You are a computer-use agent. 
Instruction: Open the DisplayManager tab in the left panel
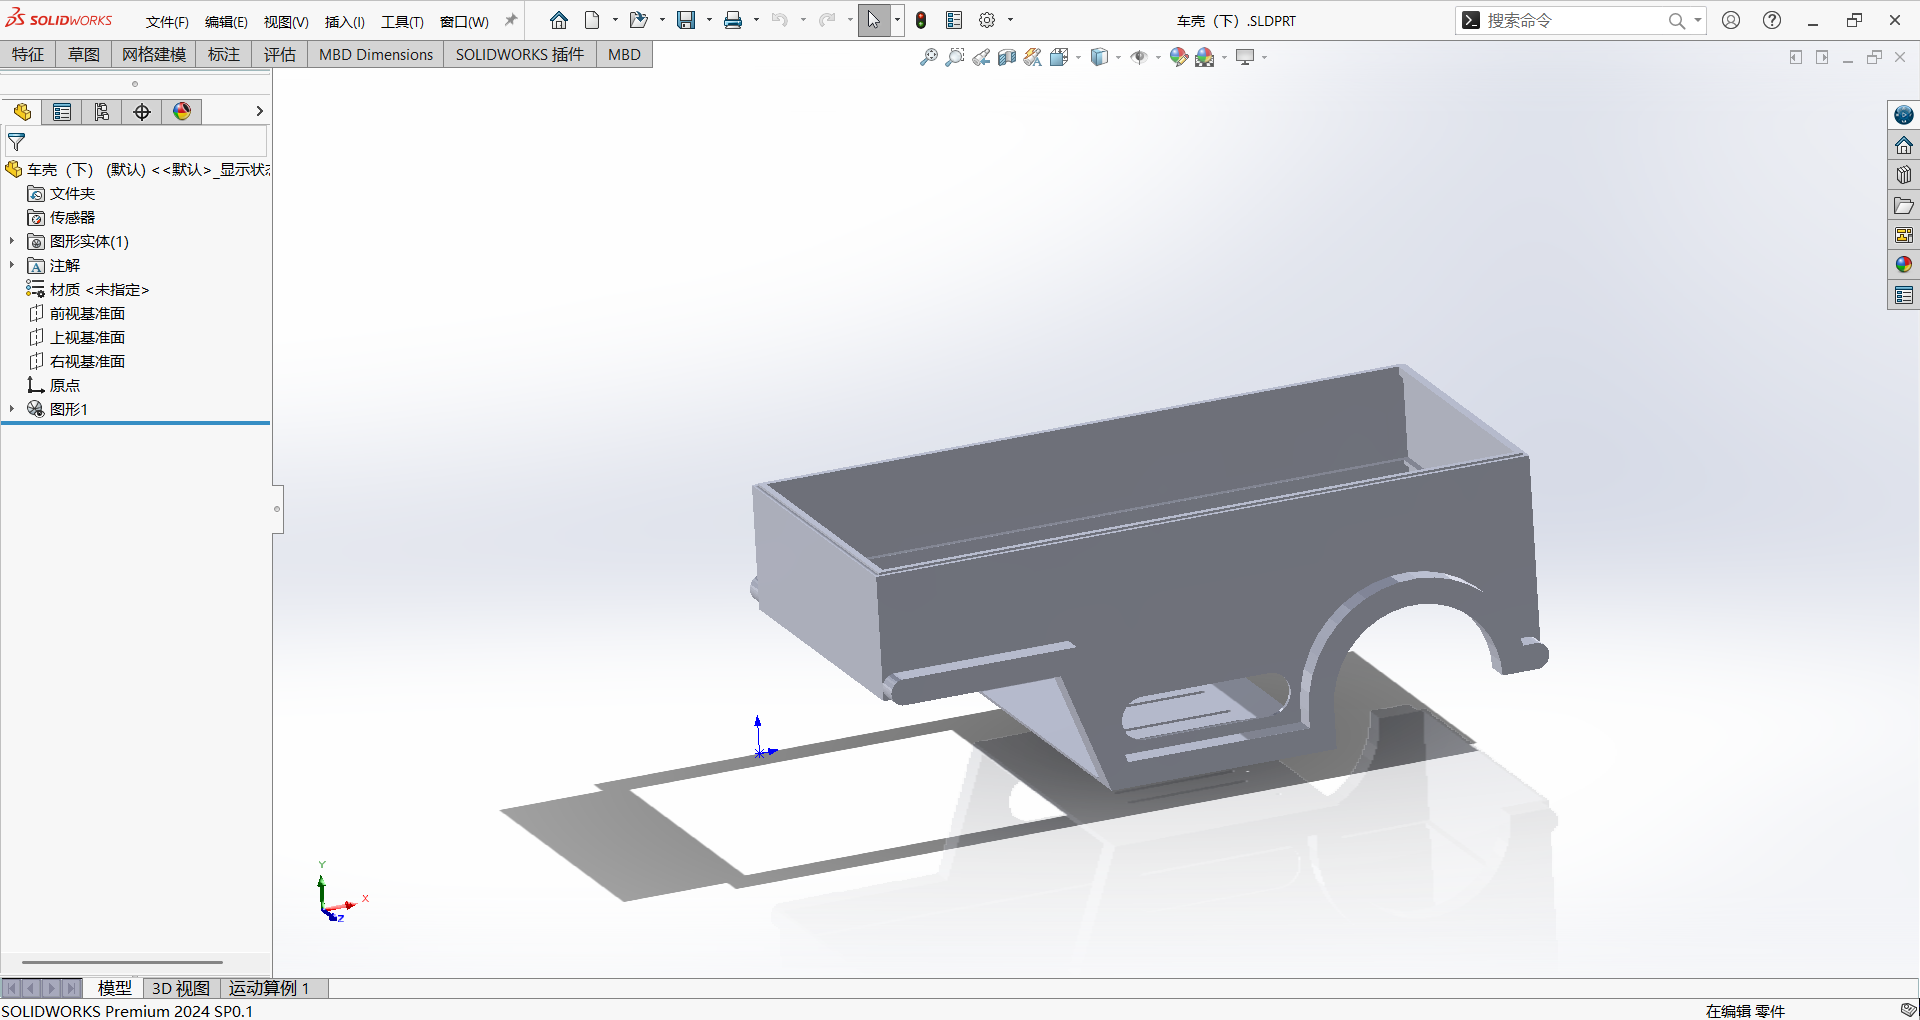pyautogui.click(x=181, y=112)
